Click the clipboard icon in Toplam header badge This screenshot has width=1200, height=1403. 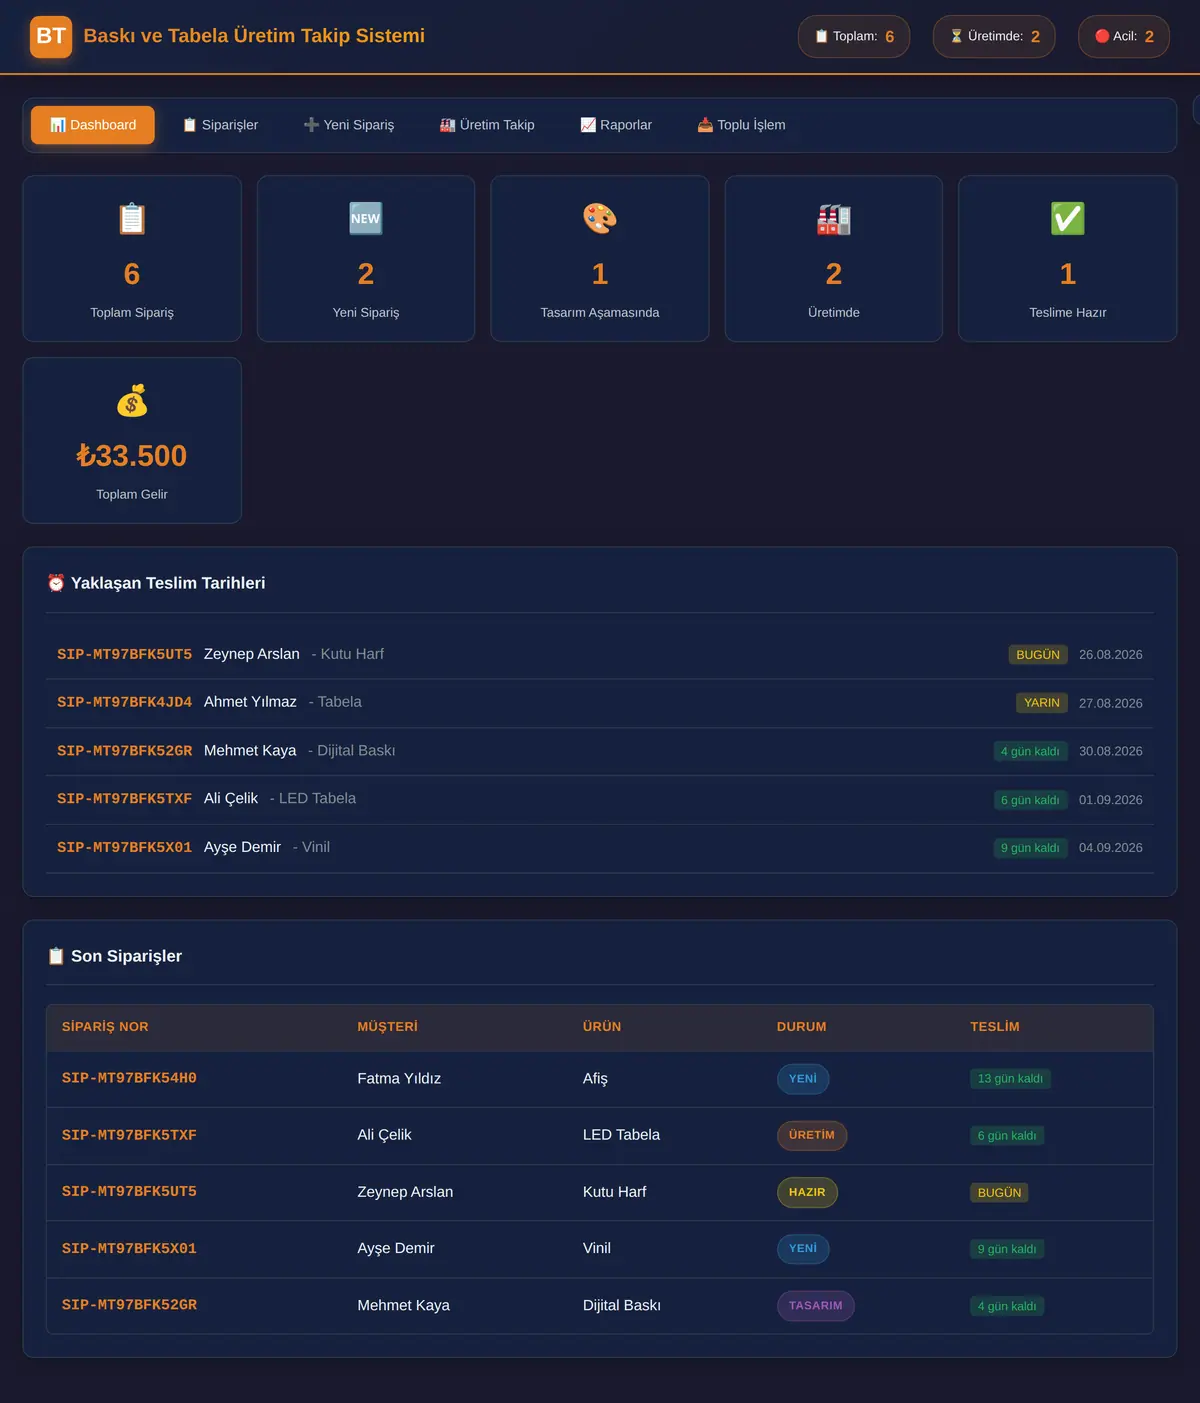(x=822, y=36)
